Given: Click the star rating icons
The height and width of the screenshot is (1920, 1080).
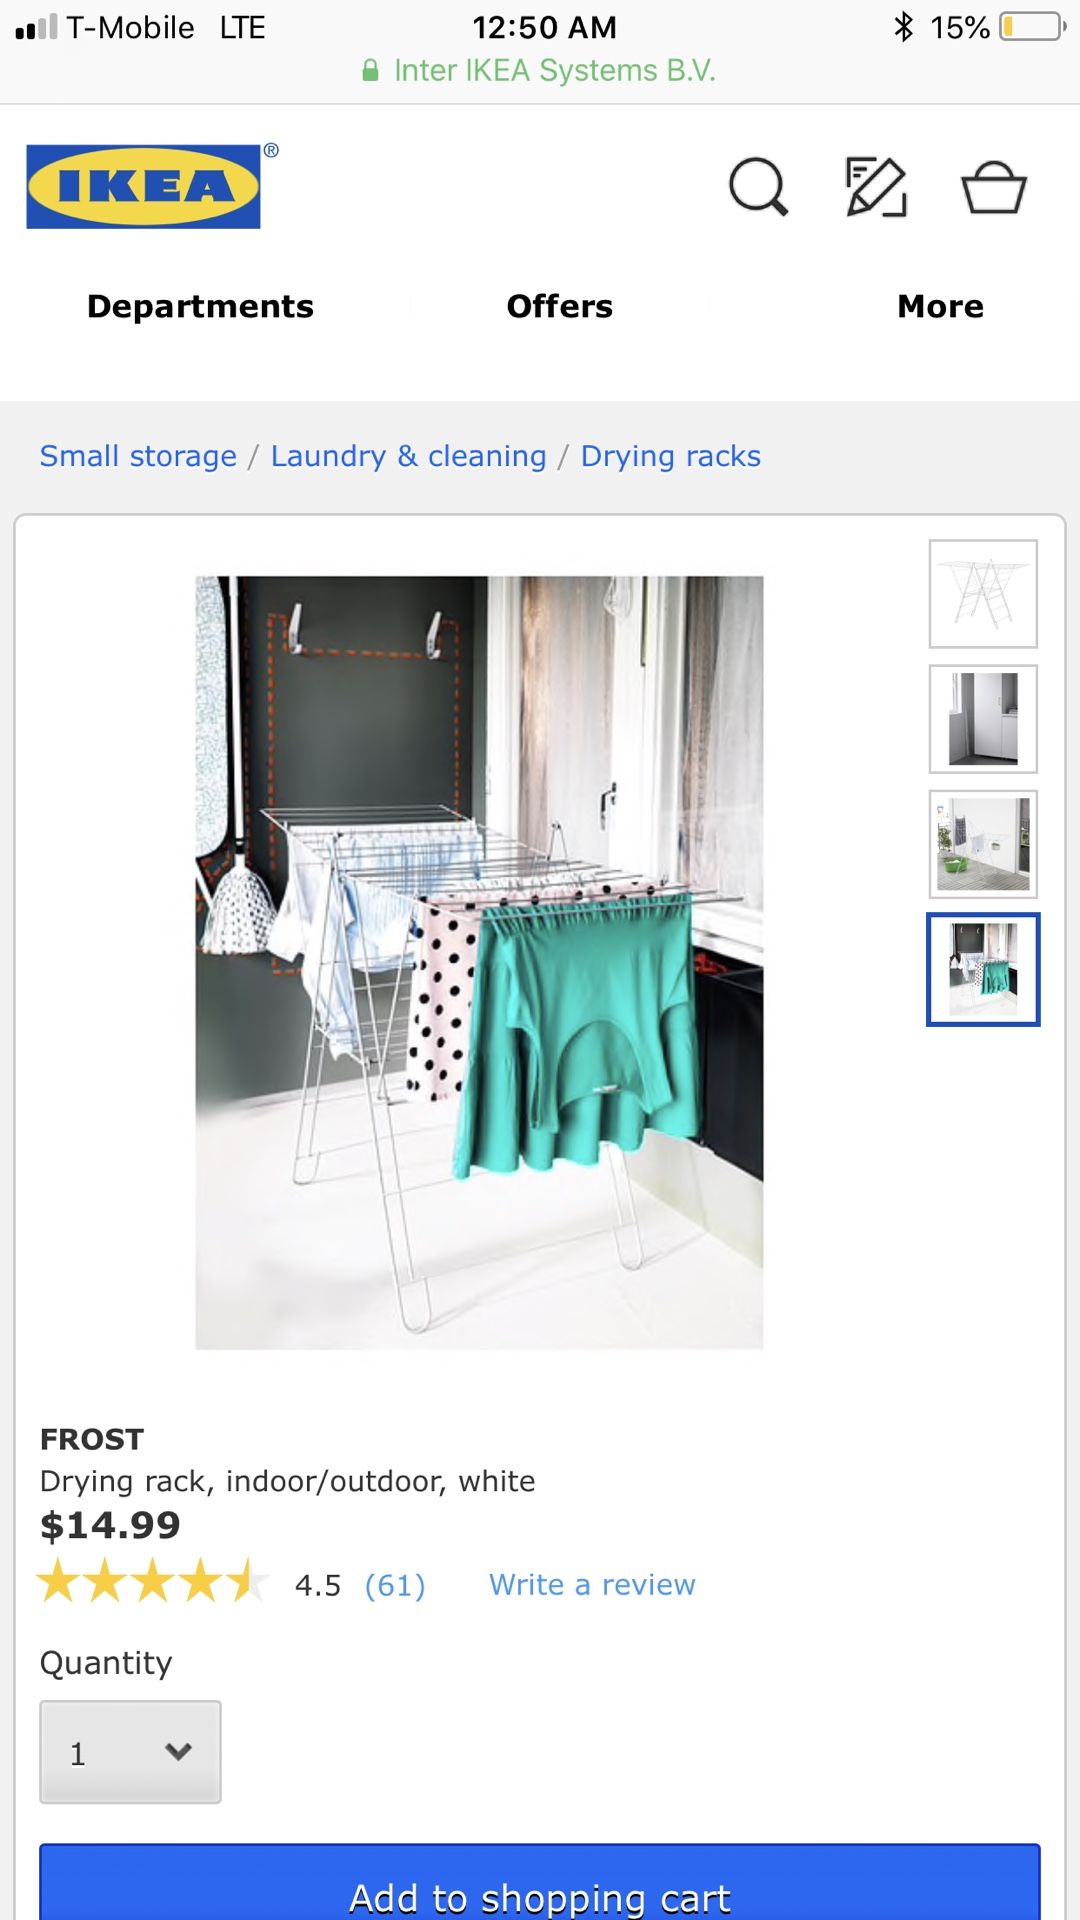Looking at the screenshot, I should pos(153,1582).
